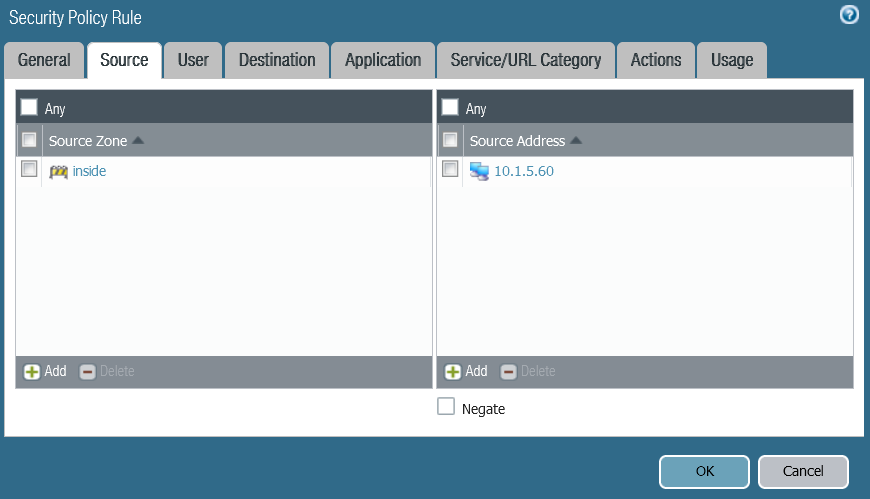
Task: Click the Source Zone column header text
Action: tap(88, 141)
